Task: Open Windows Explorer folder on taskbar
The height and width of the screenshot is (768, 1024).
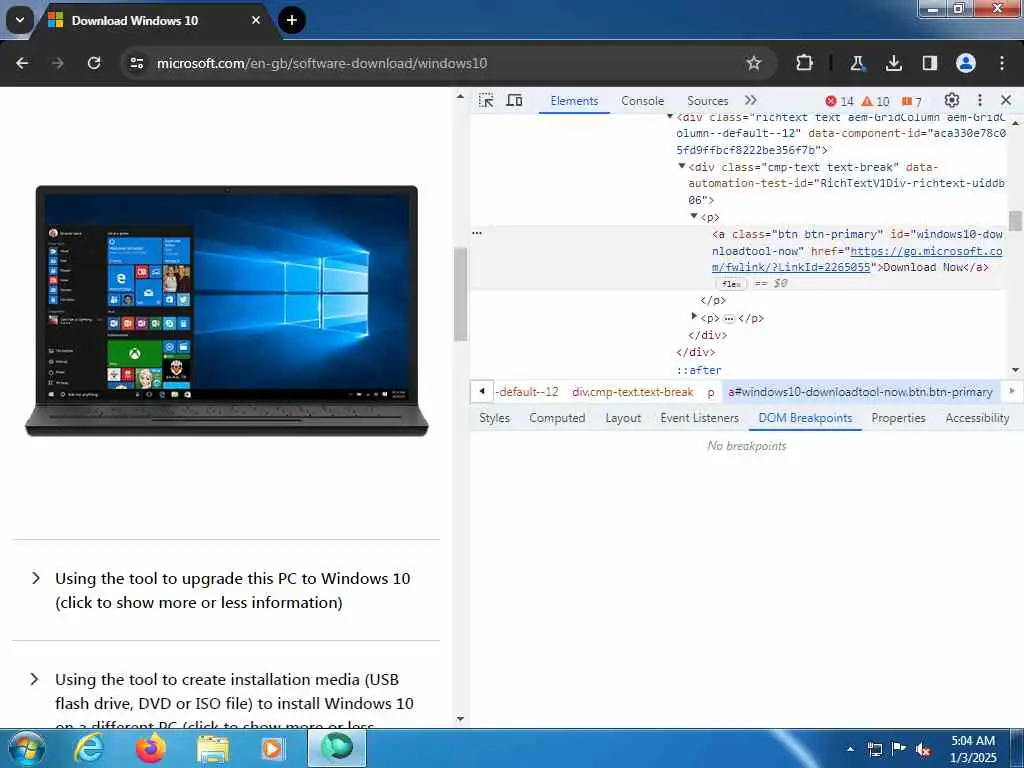Action: [x=213, y=748]
